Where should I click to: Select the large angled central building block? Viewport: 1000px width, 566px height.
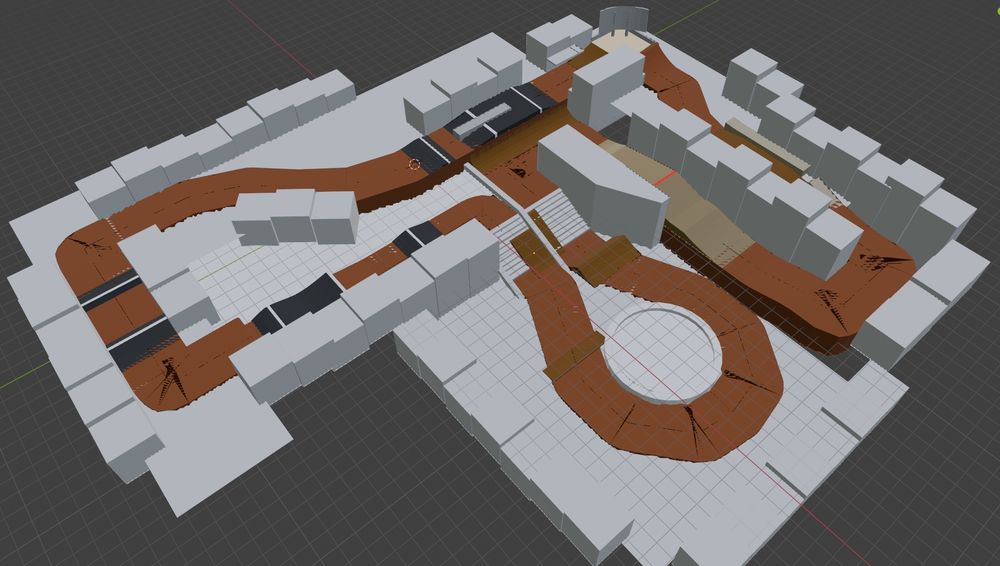(x=603, y=184)
